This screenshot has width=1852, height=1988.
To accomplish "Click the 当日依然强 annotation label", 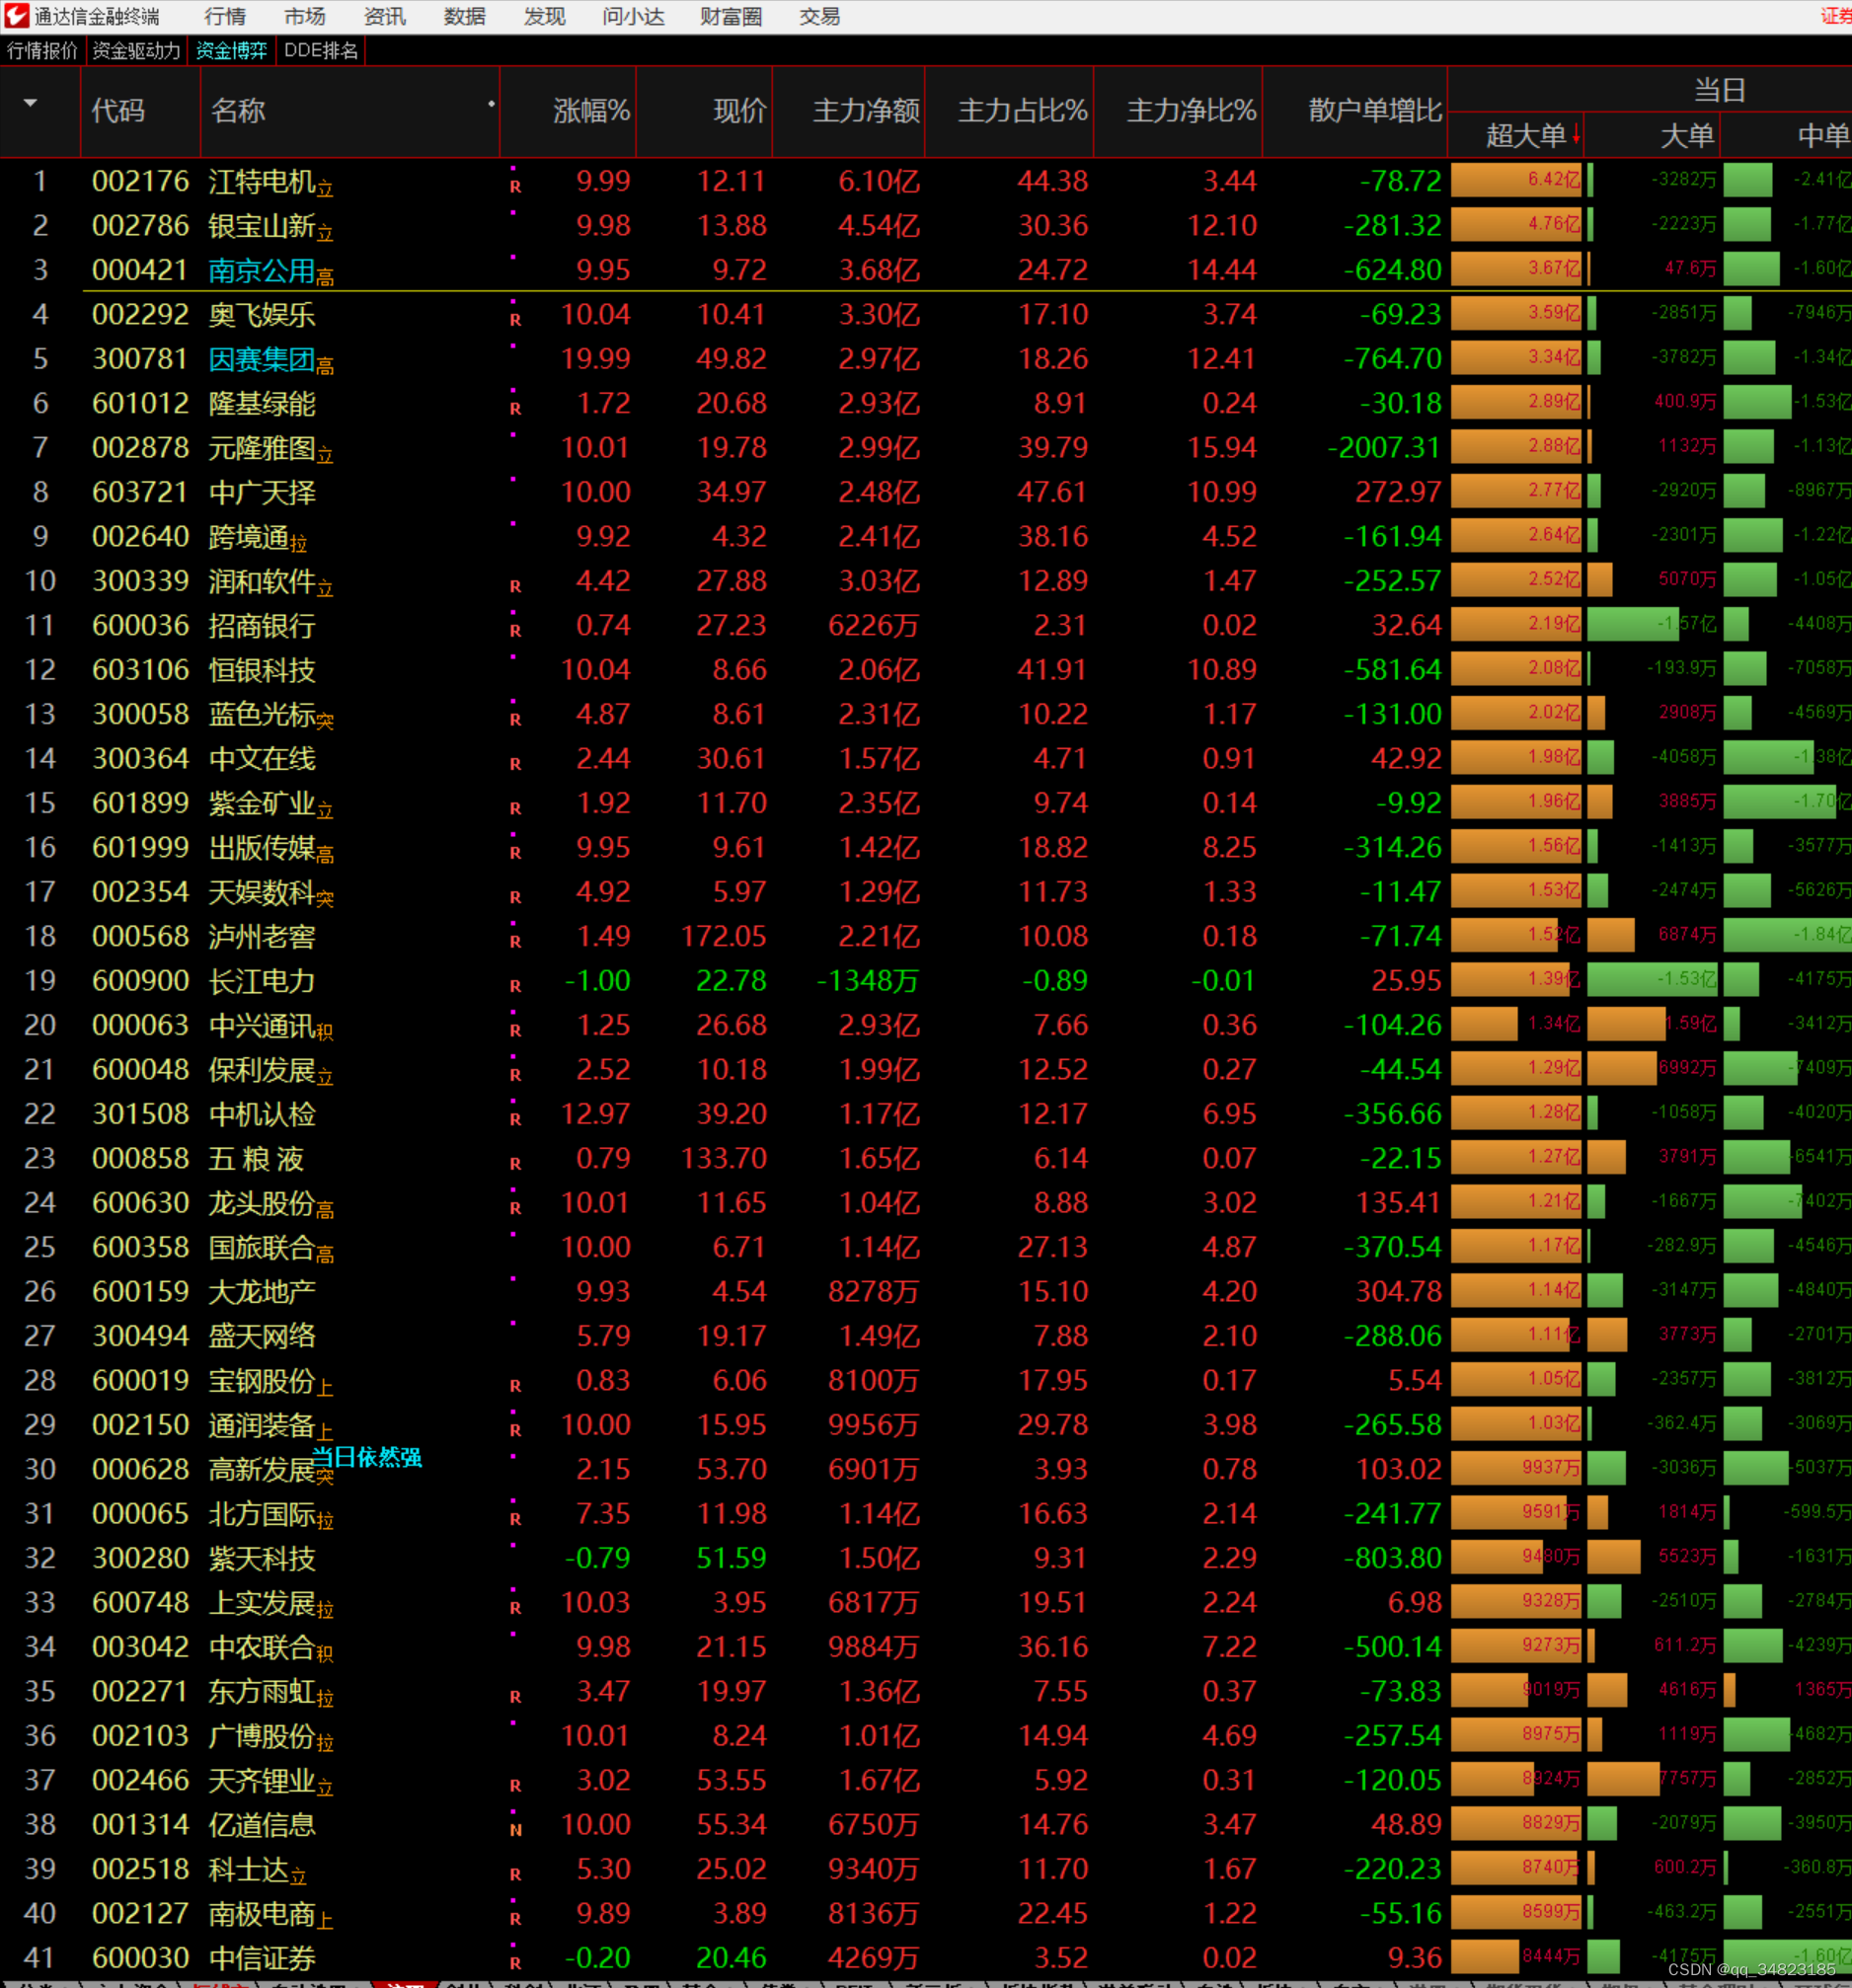I will click(366, 1457).
